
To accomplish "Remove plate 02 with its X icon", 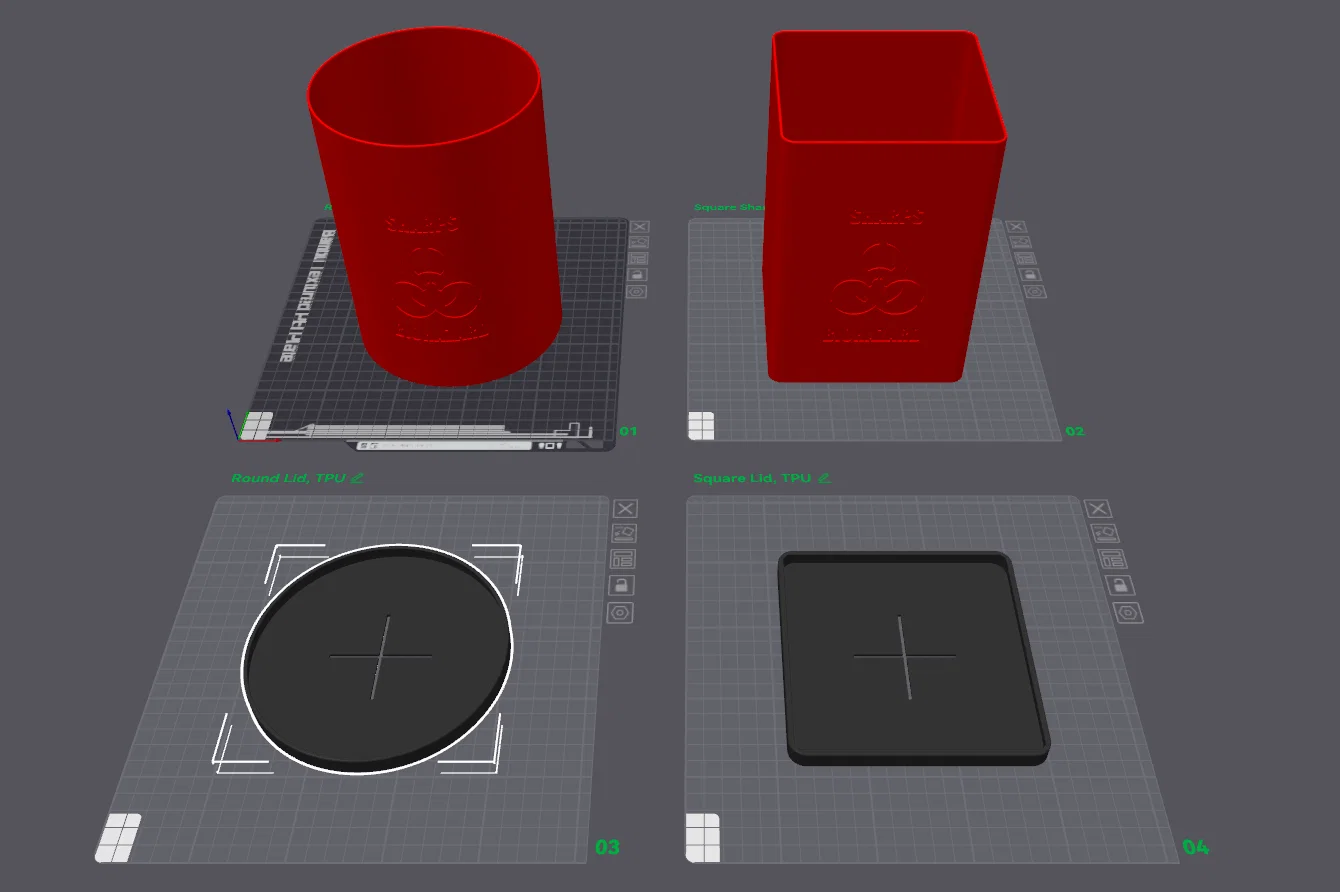I will click(x=1018, y=227).
